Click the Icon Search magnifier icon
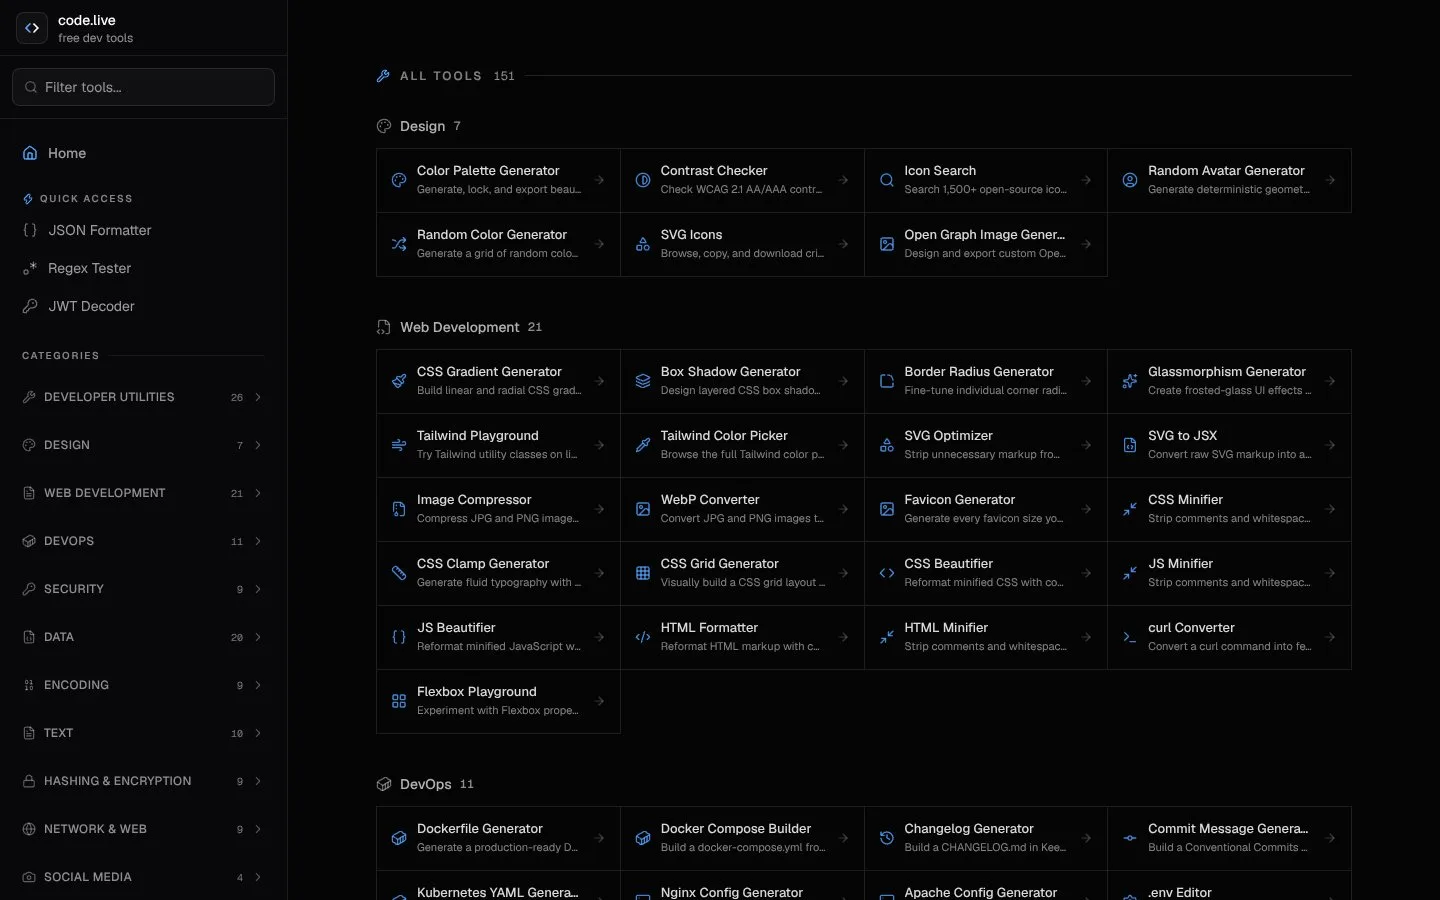1440x900 pixels. click(887, 181)
